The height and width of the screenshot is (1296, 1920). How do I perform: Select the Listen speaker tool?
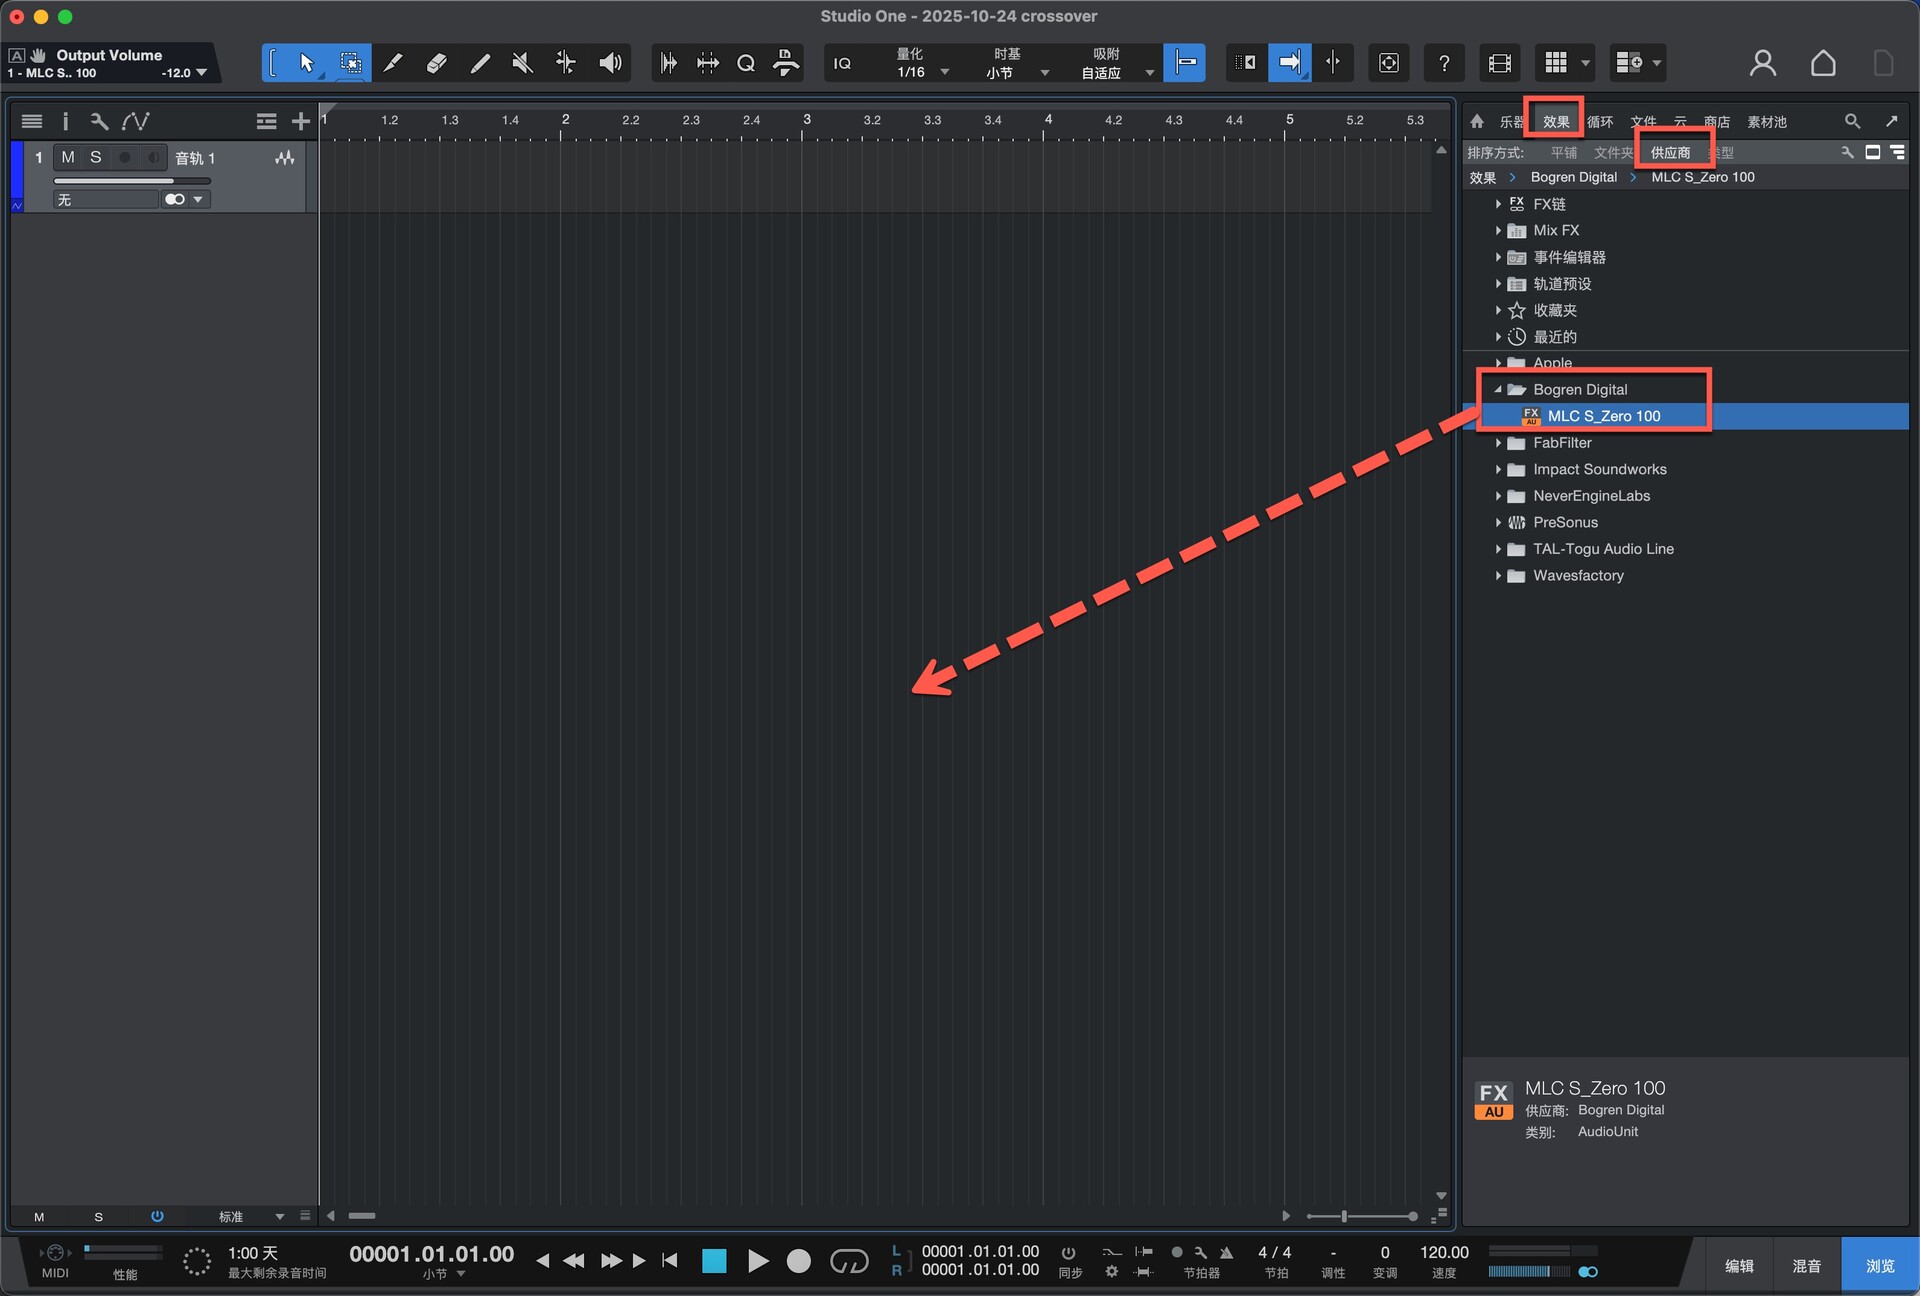pyautogui.click(x=610, y=63)
